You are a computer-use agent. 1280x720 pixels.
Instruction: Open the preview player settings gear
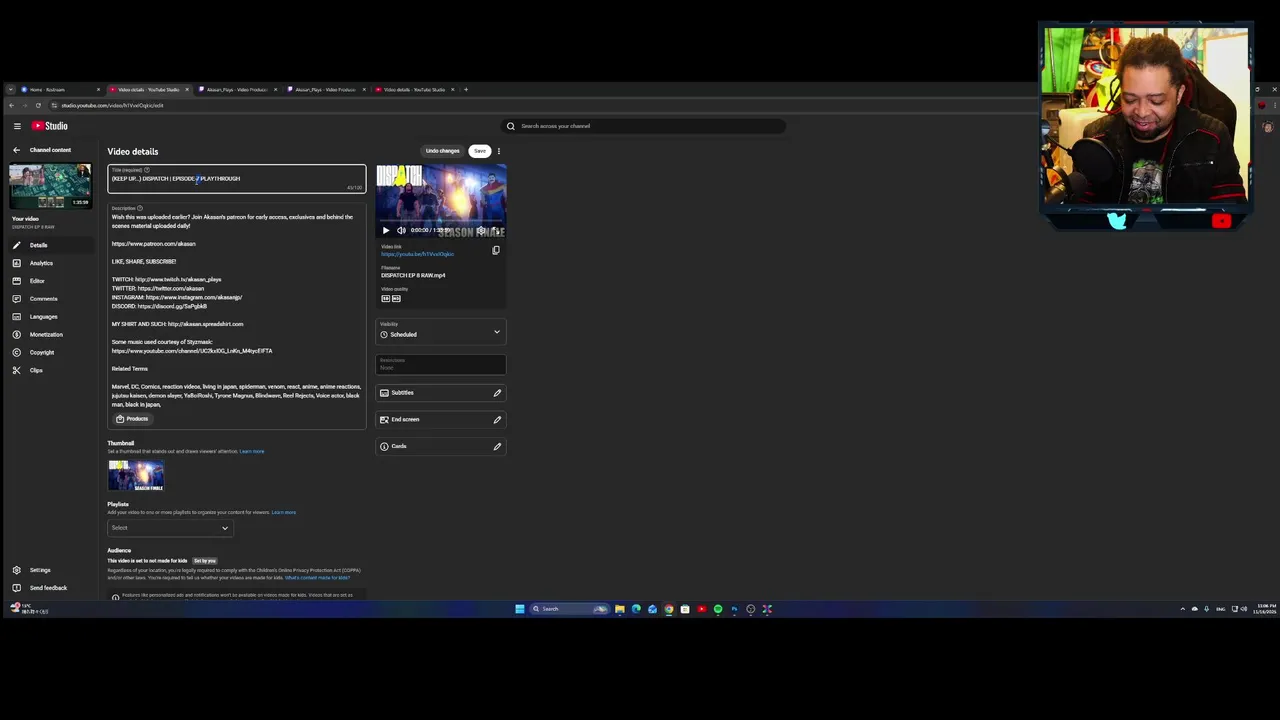tap(481, 230)
